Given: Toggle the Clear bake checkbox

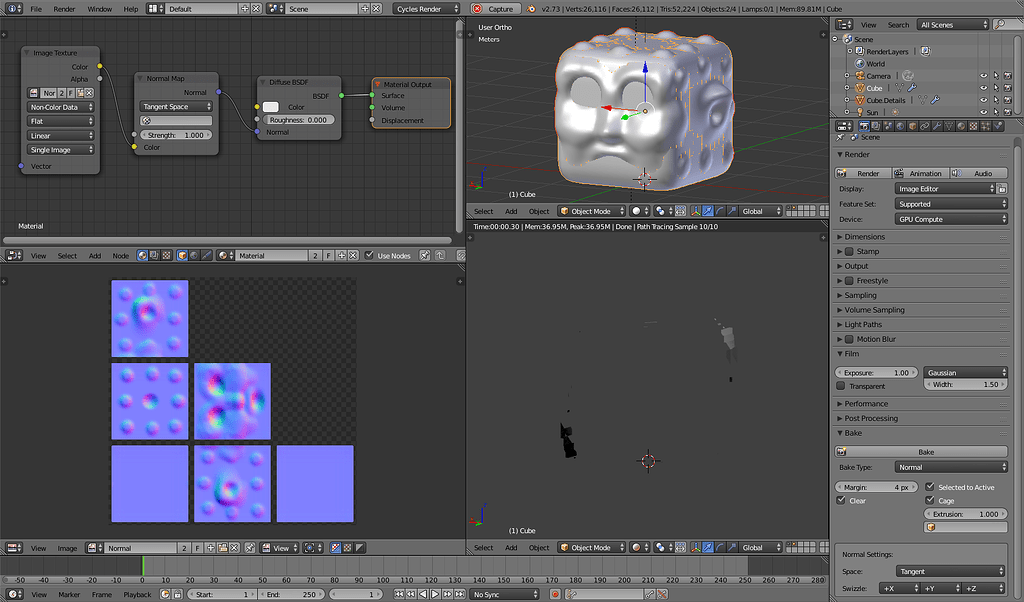Looking at the screenshot, I should [x=840, y=500].
